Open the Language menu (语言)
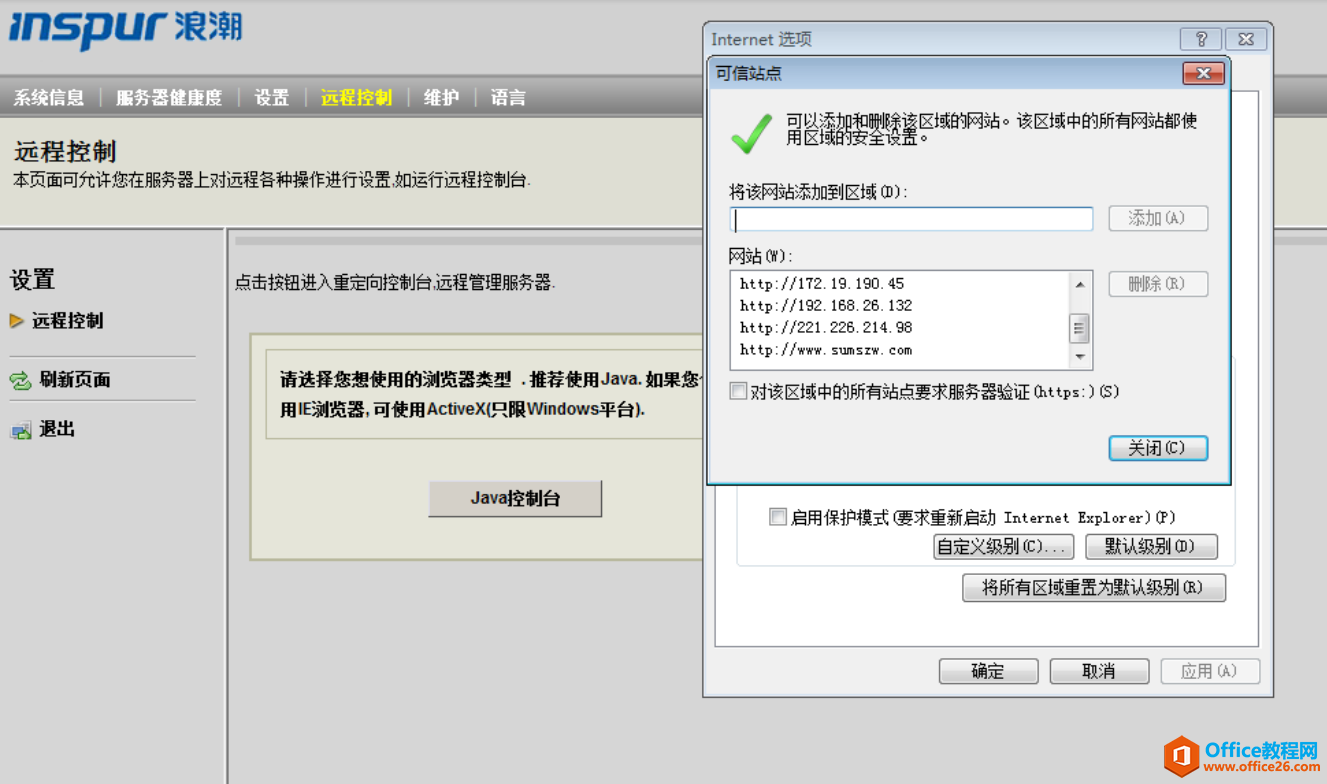1327x784 pixels. (508, 98)
